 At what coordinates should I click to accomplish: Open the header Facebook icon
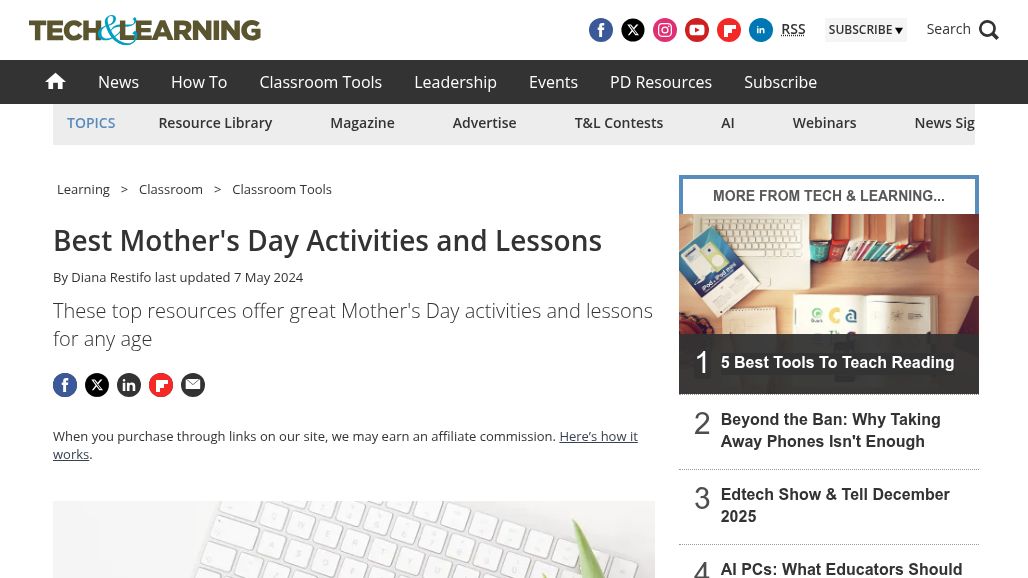[x=601, y=30]
